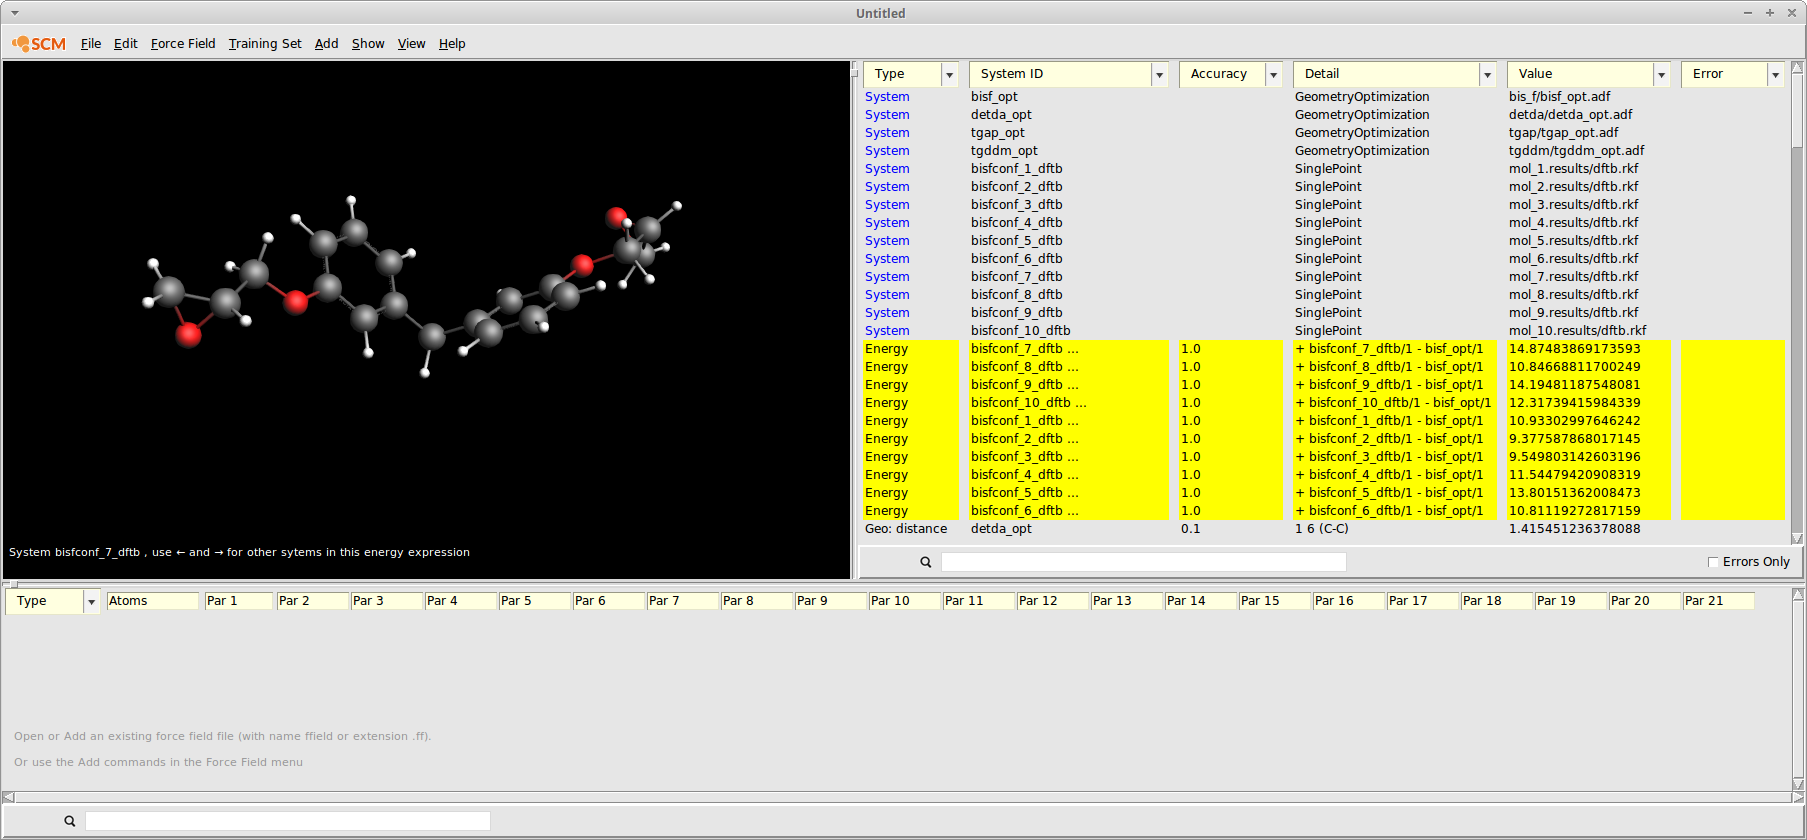Click the System link for detda_opt
Image resolution: width=1807 pixels, height=840 pixels.
[x=887, y=115]
